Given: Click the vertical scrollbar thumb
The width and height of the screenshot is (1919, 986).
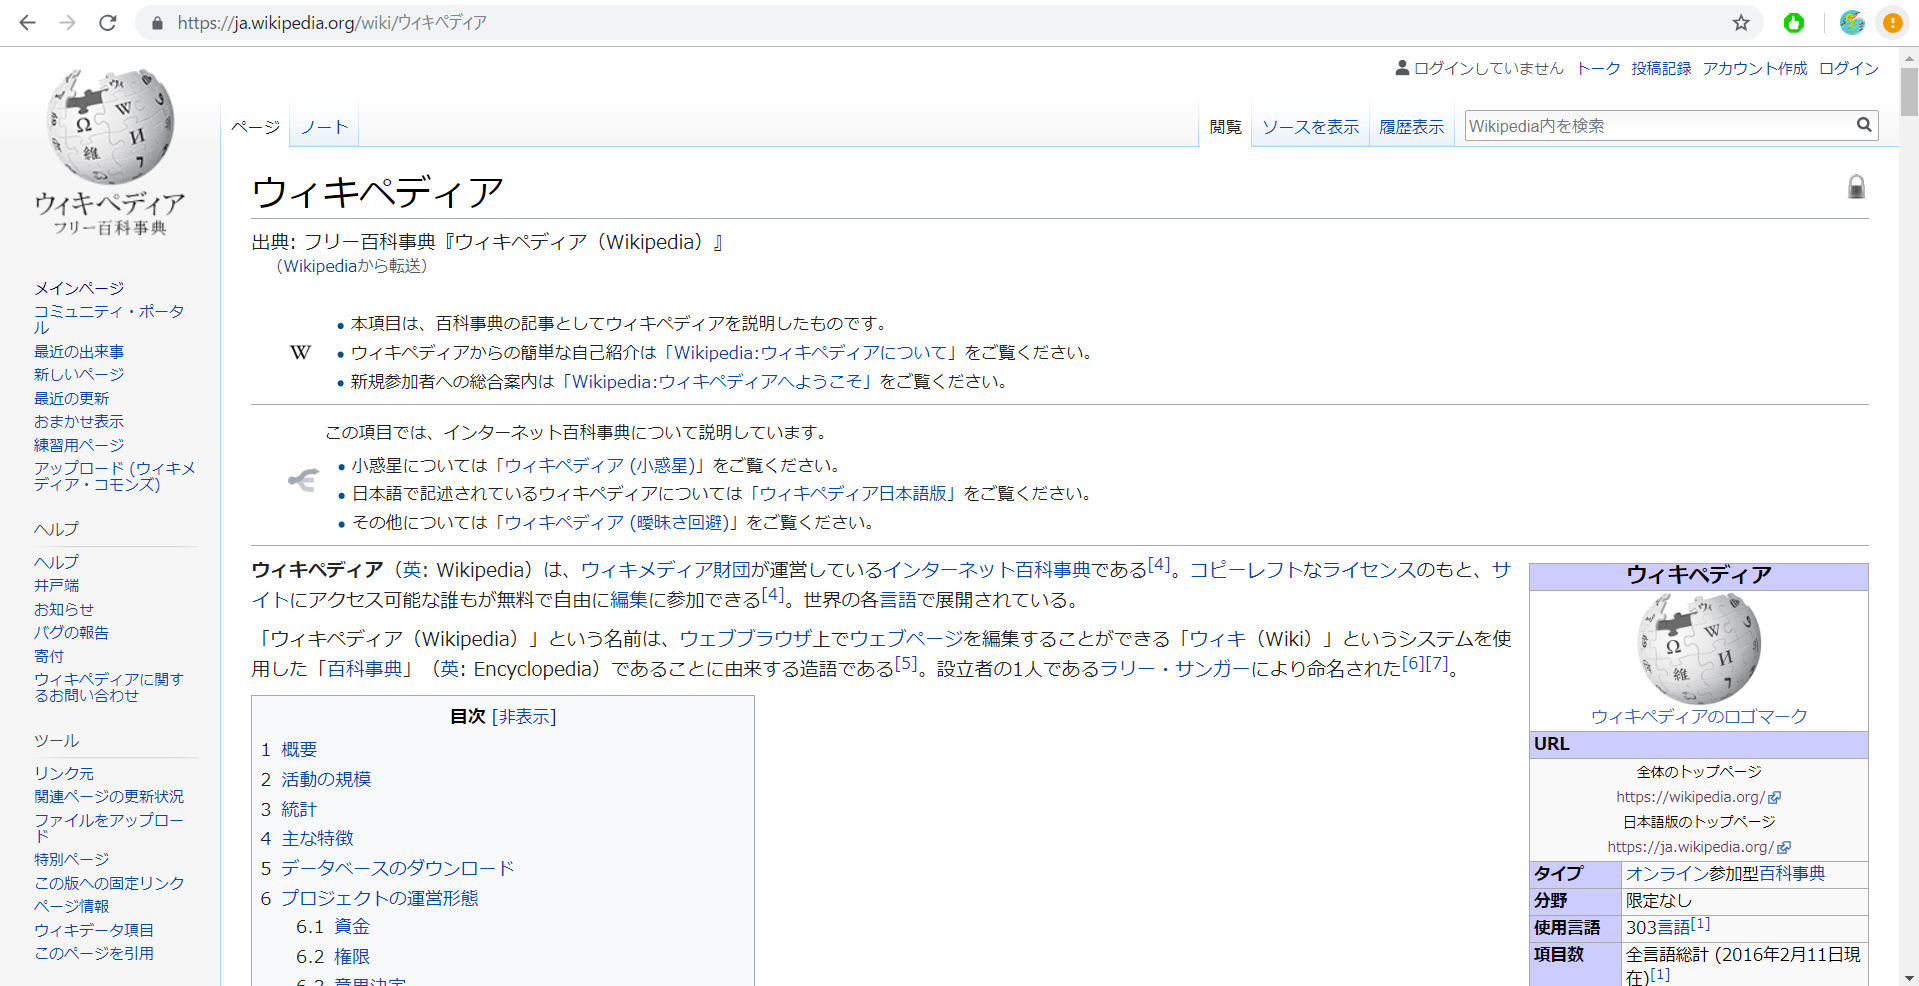Looking at the screenshot, I should pyautogui.click(x=1909, y=92).
